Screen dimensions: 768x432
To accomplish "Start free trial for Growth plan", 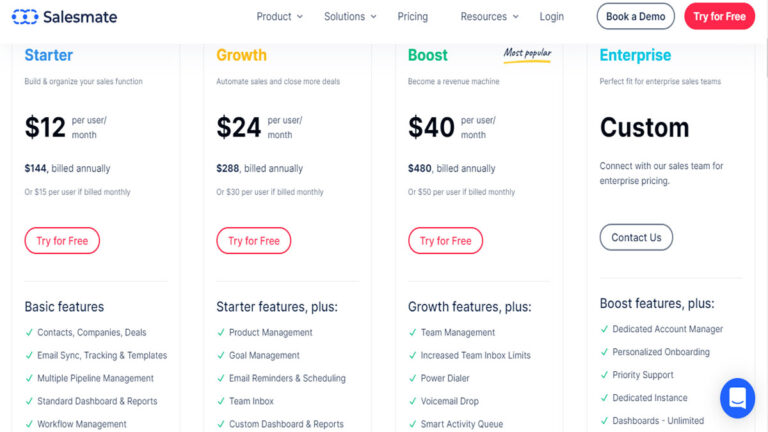I will [x=254, y=241].
